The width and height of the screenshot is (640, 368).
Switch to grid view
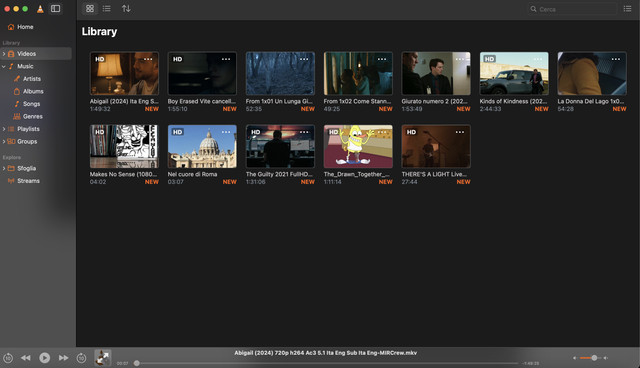90,9
